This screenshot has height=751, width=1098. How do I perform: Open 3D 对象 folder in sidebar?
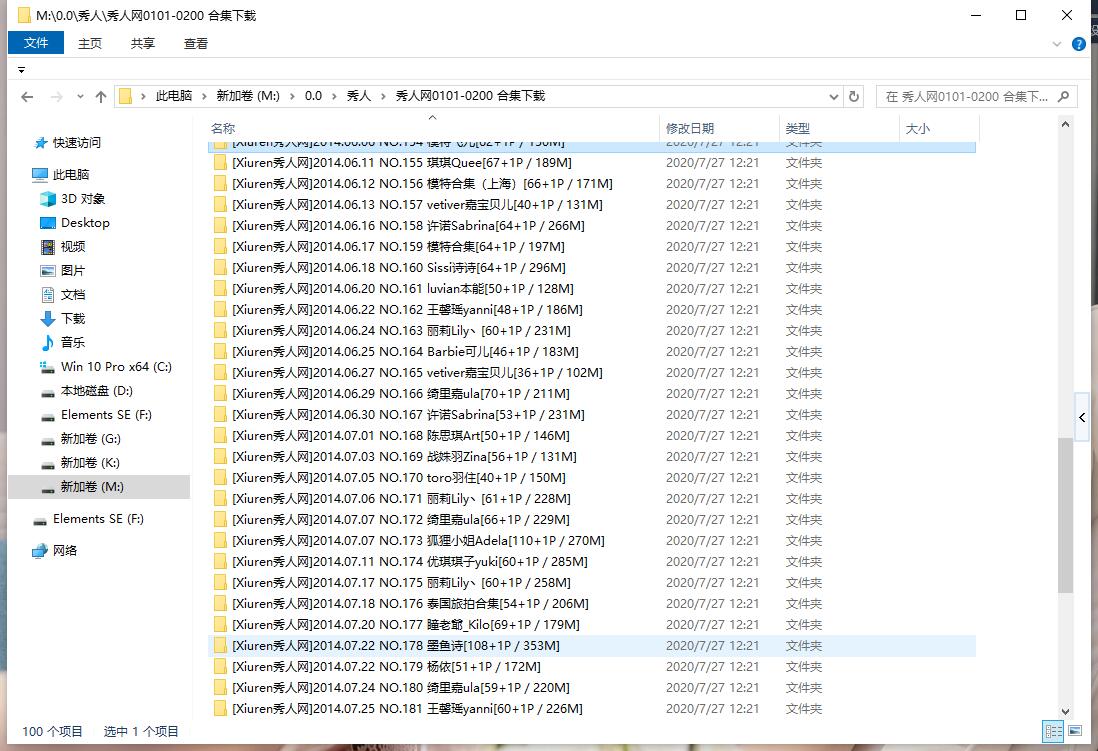coord(82,199)
